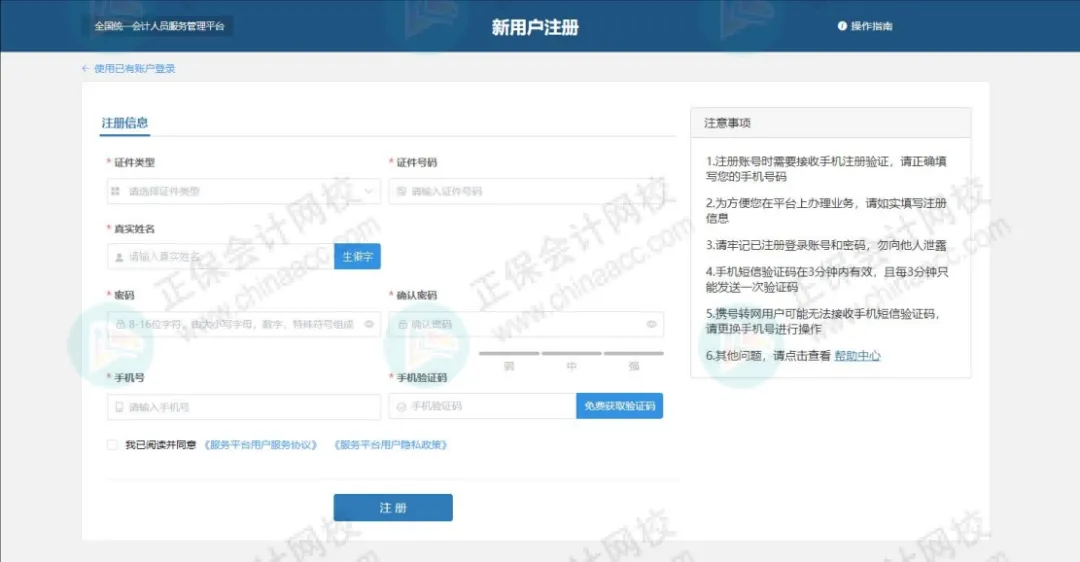Click 操作指南 text in header
Screen dimensions: 1080x562
[x=871, y=26]
